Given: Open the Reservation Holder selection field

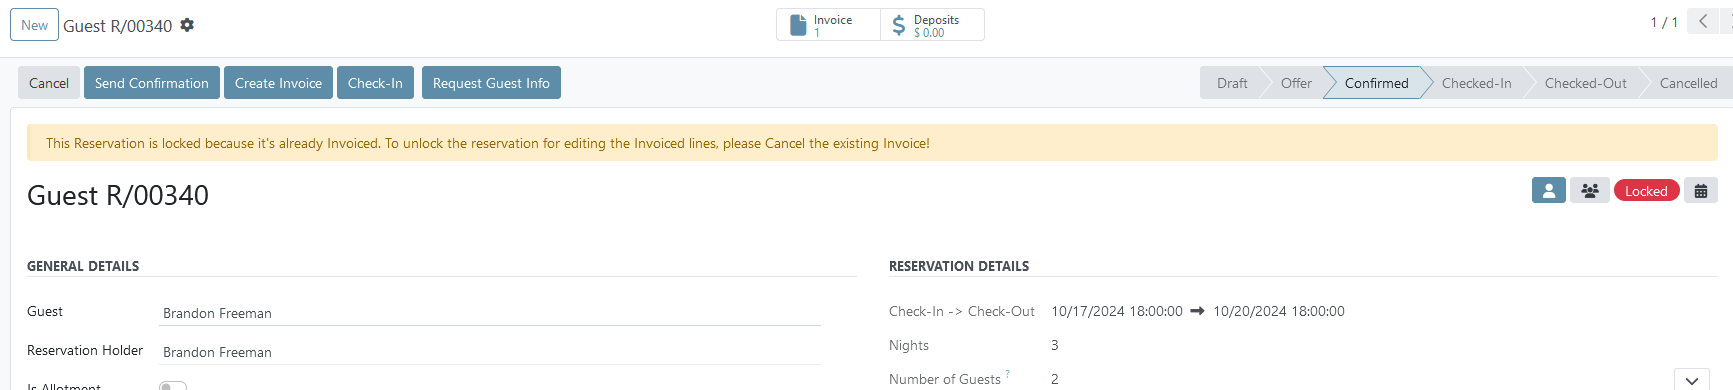Looking at the screenshot, I should [490, 352].
